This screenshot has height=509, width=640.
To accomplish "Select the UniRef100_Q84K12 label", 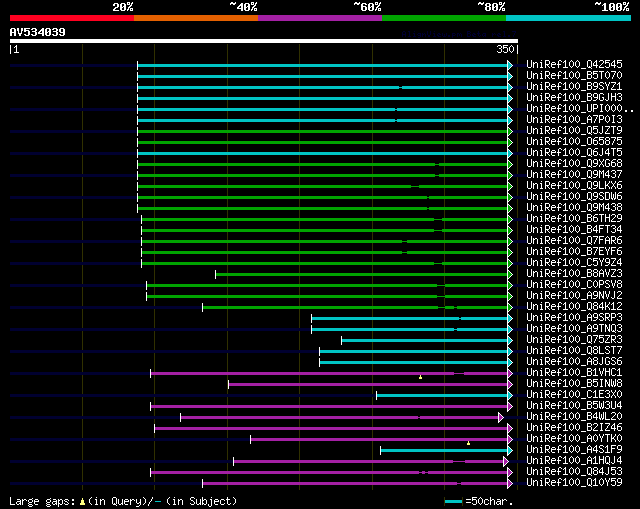I will click(574, 307).
